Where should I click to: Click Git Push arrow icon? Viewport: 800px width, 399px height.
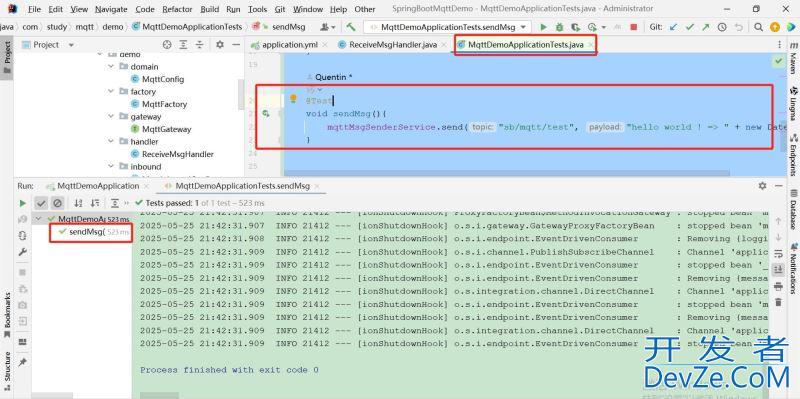(x=706, y=27)
